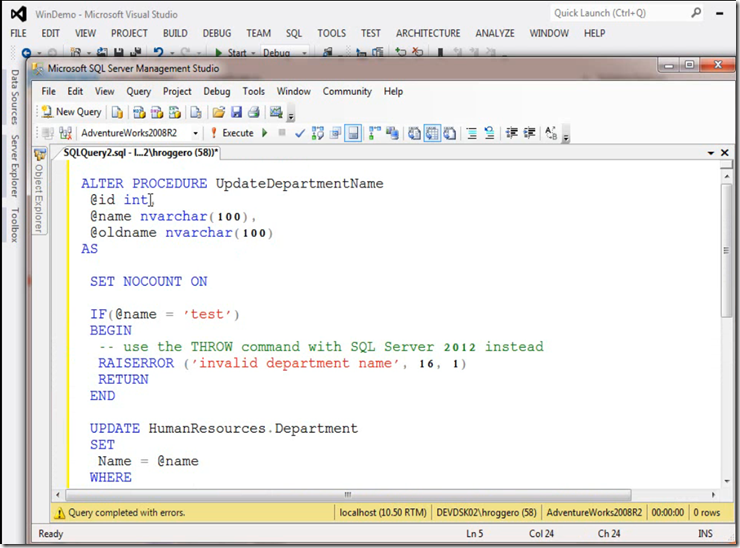
Task: Close the SQLQuery2.sql document tab
Action: 724,153
